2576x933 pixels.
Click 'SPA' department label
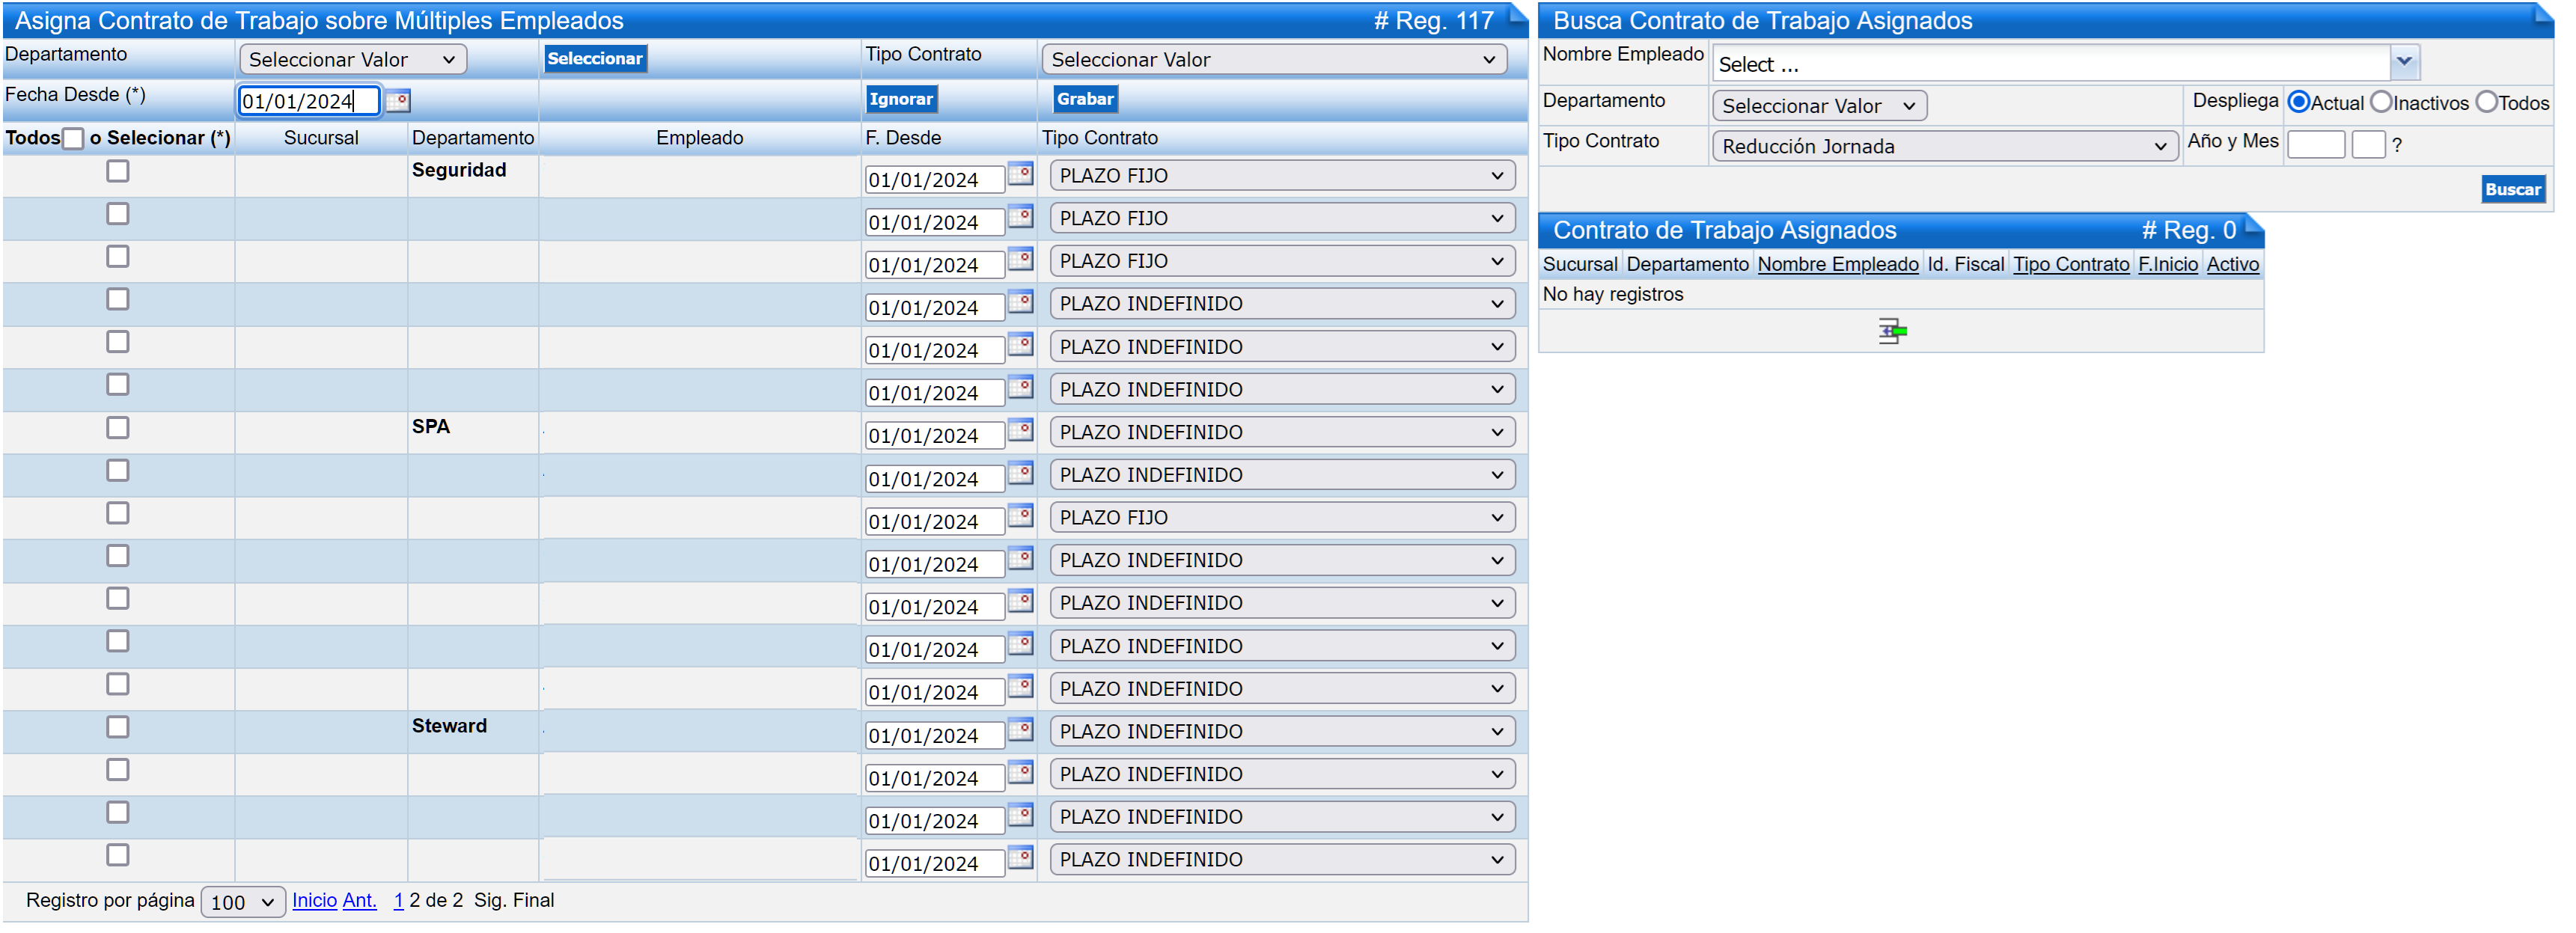[431, 426]
